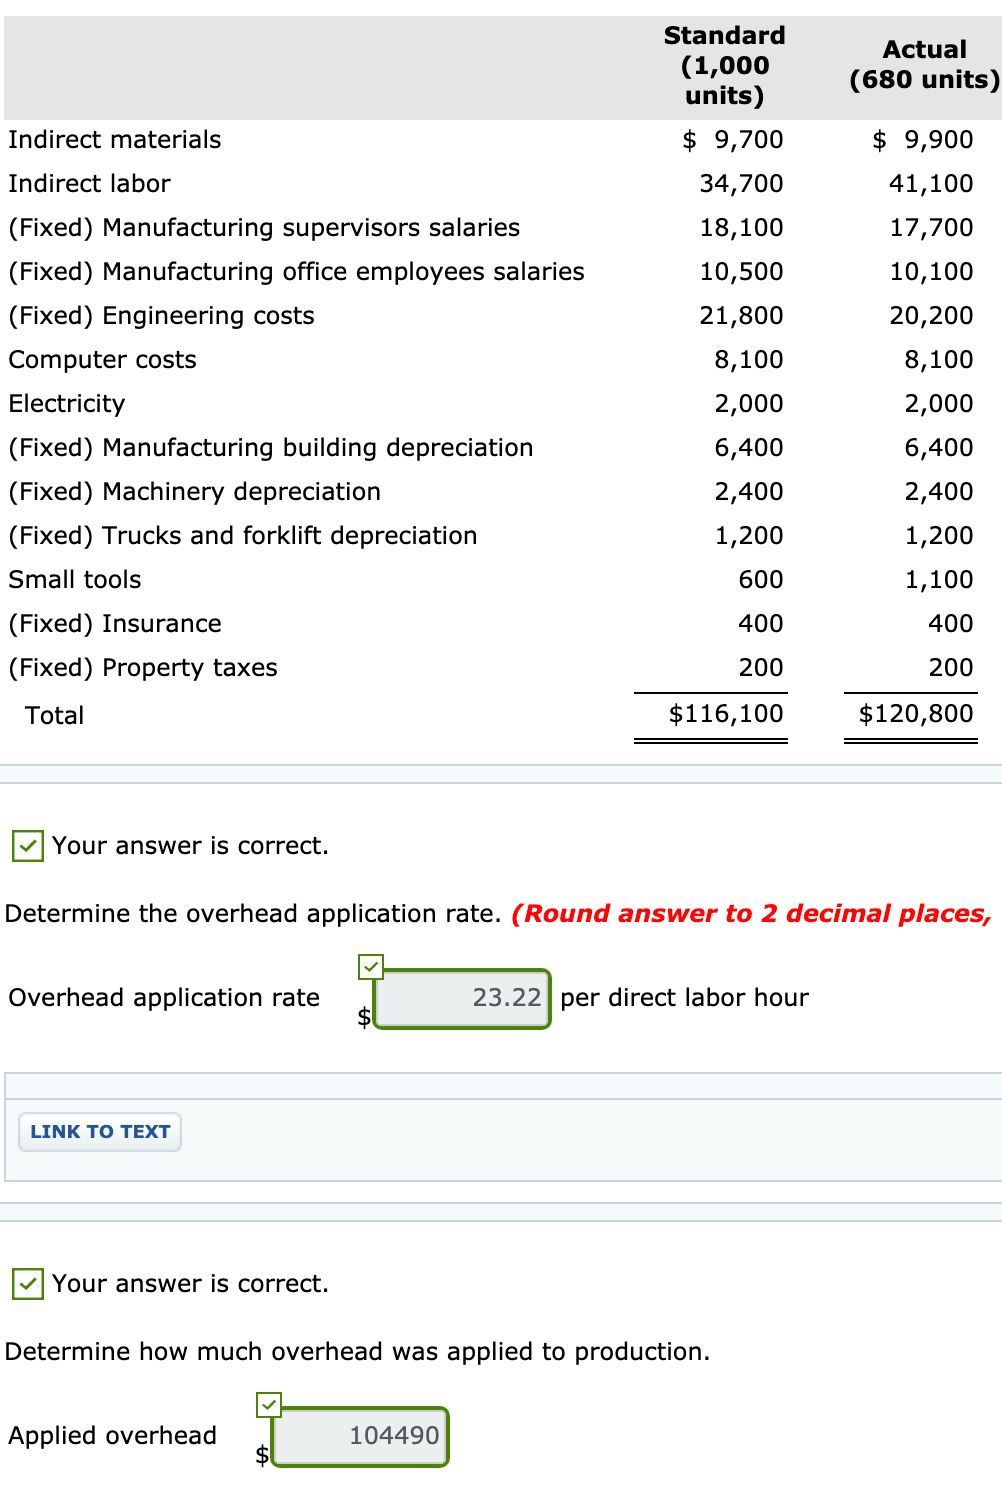Click the Total value $116,100
This screenshot has height=1488, width=1002.
click(728, 713)
